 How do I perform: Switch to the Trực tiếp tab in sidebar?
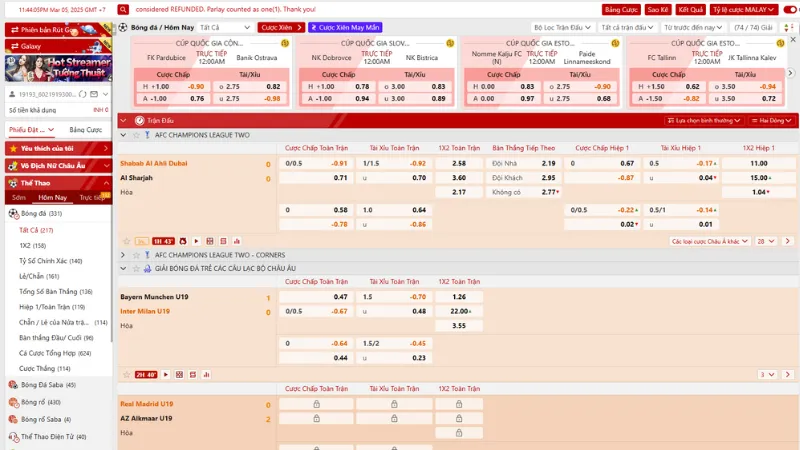(x=91, y=198)
